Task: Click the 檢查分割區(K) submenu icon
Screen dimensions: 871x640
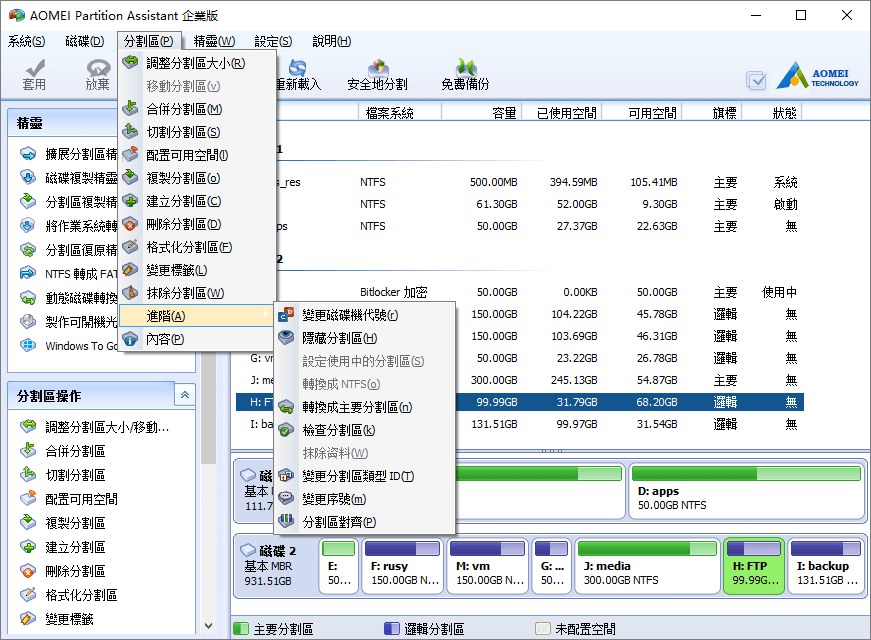Action: coord(286,430)
